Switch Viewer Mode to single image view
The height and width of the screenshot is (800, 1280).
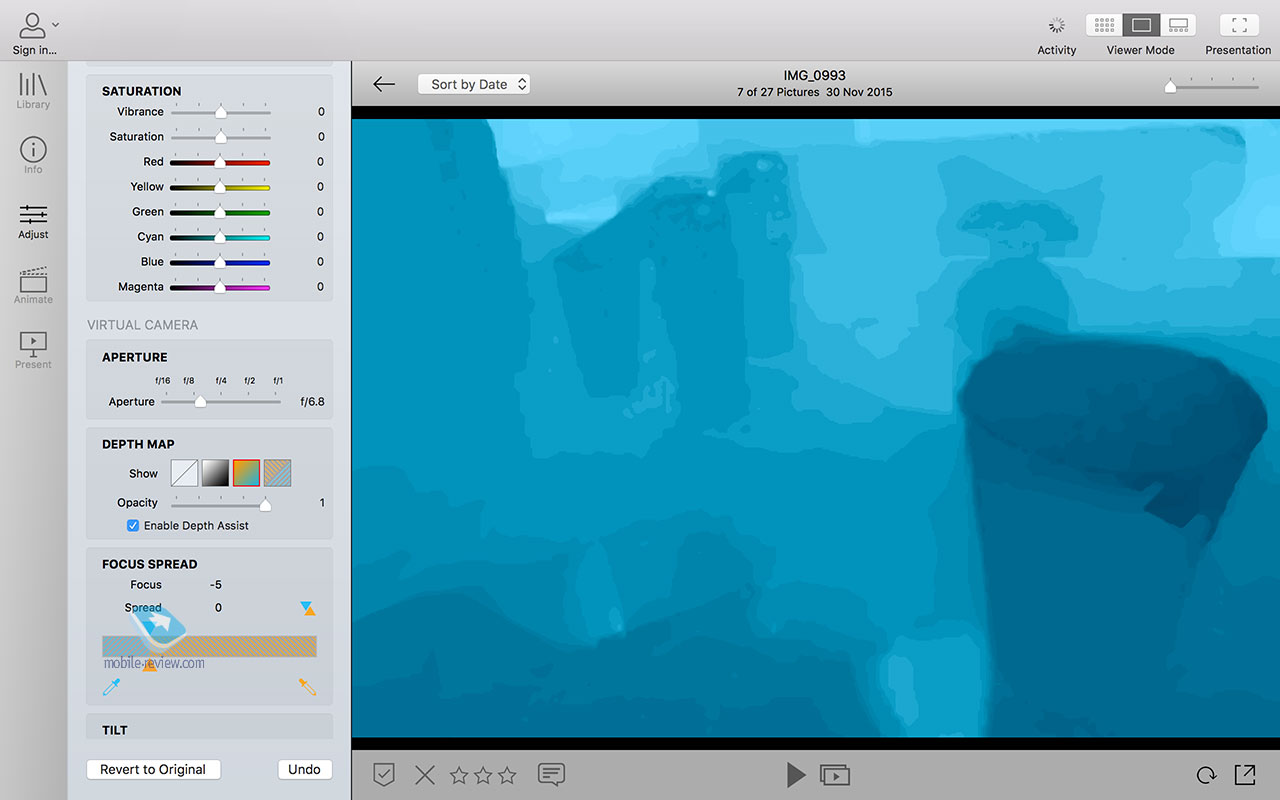coord(1141,25)
